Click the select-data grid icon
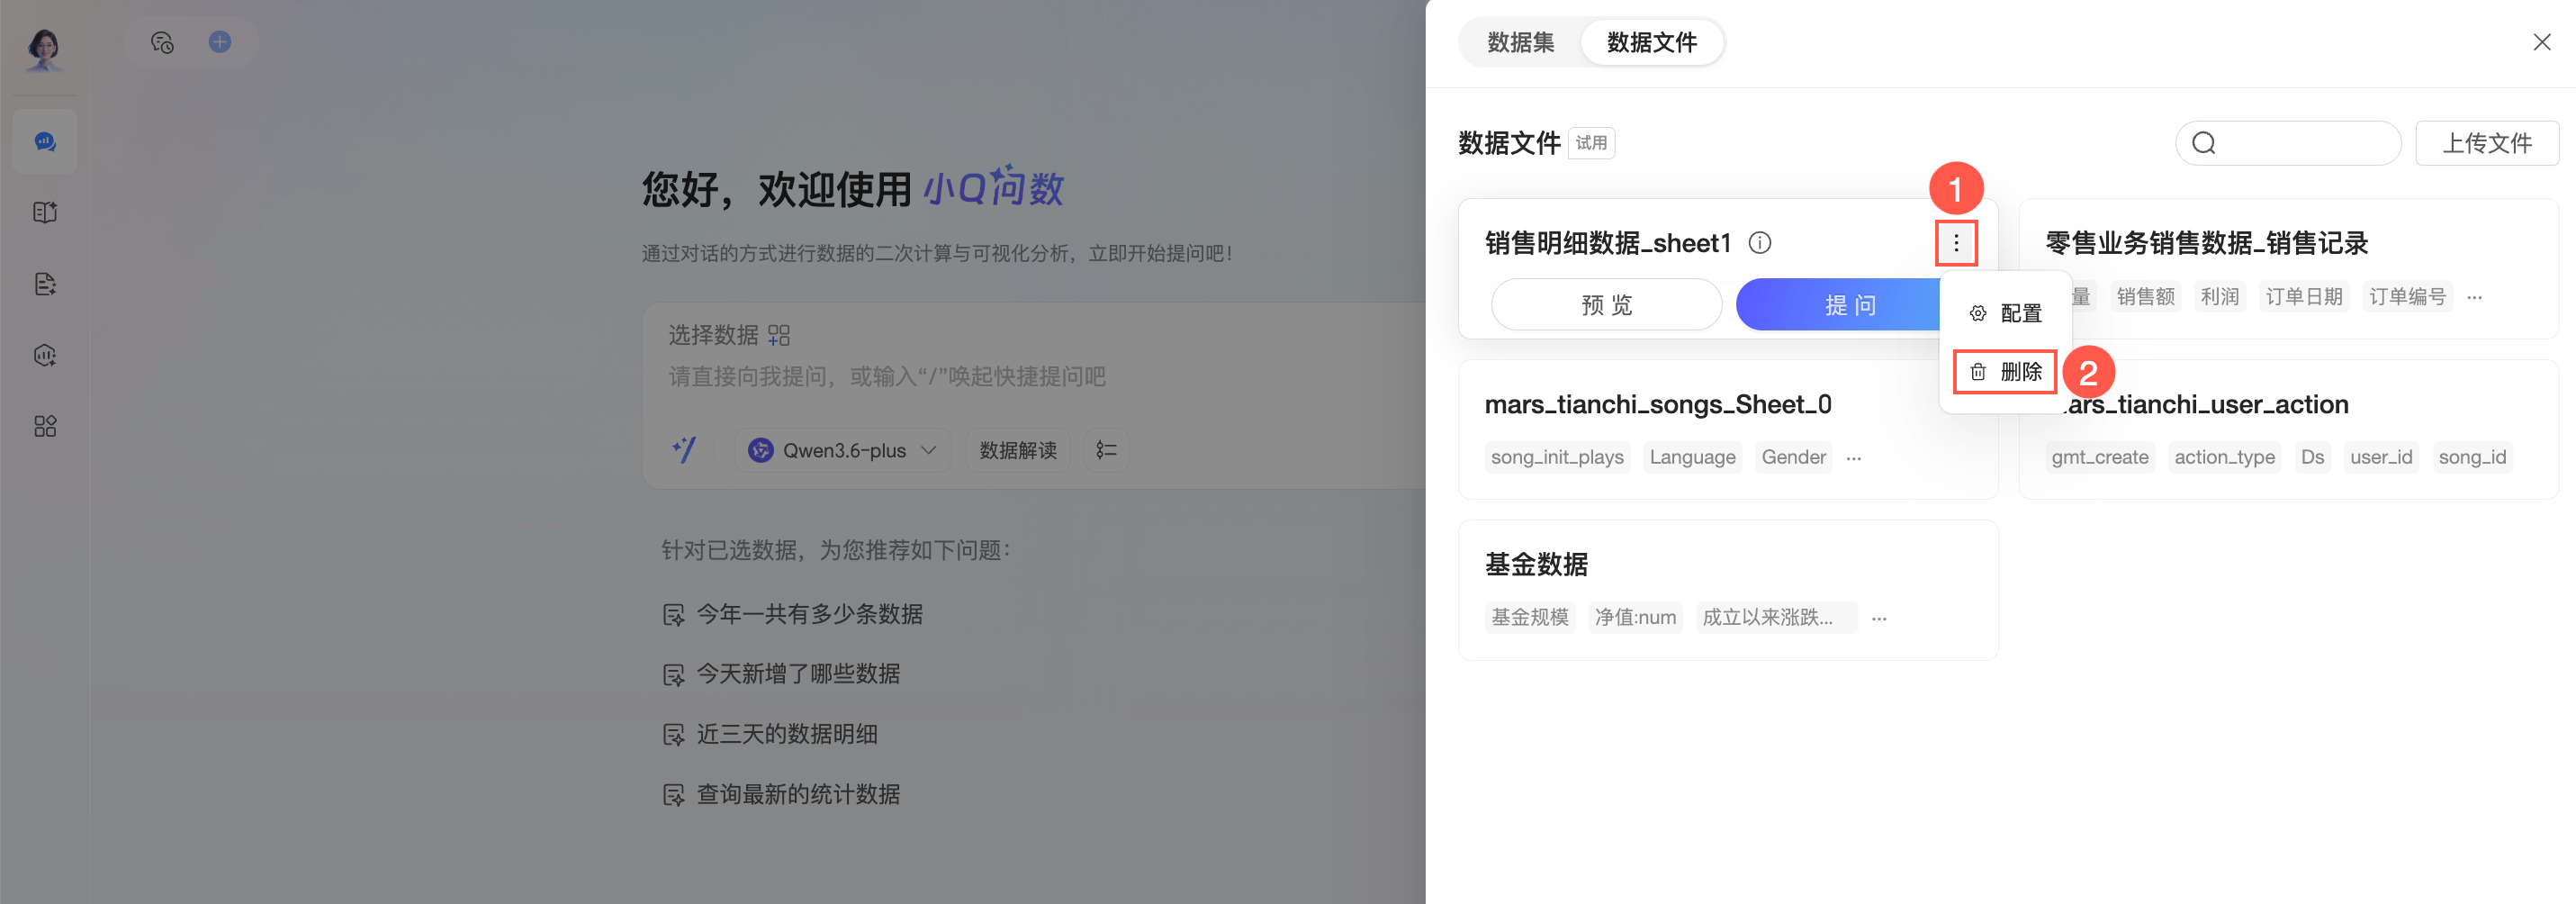 coord(779,335)
